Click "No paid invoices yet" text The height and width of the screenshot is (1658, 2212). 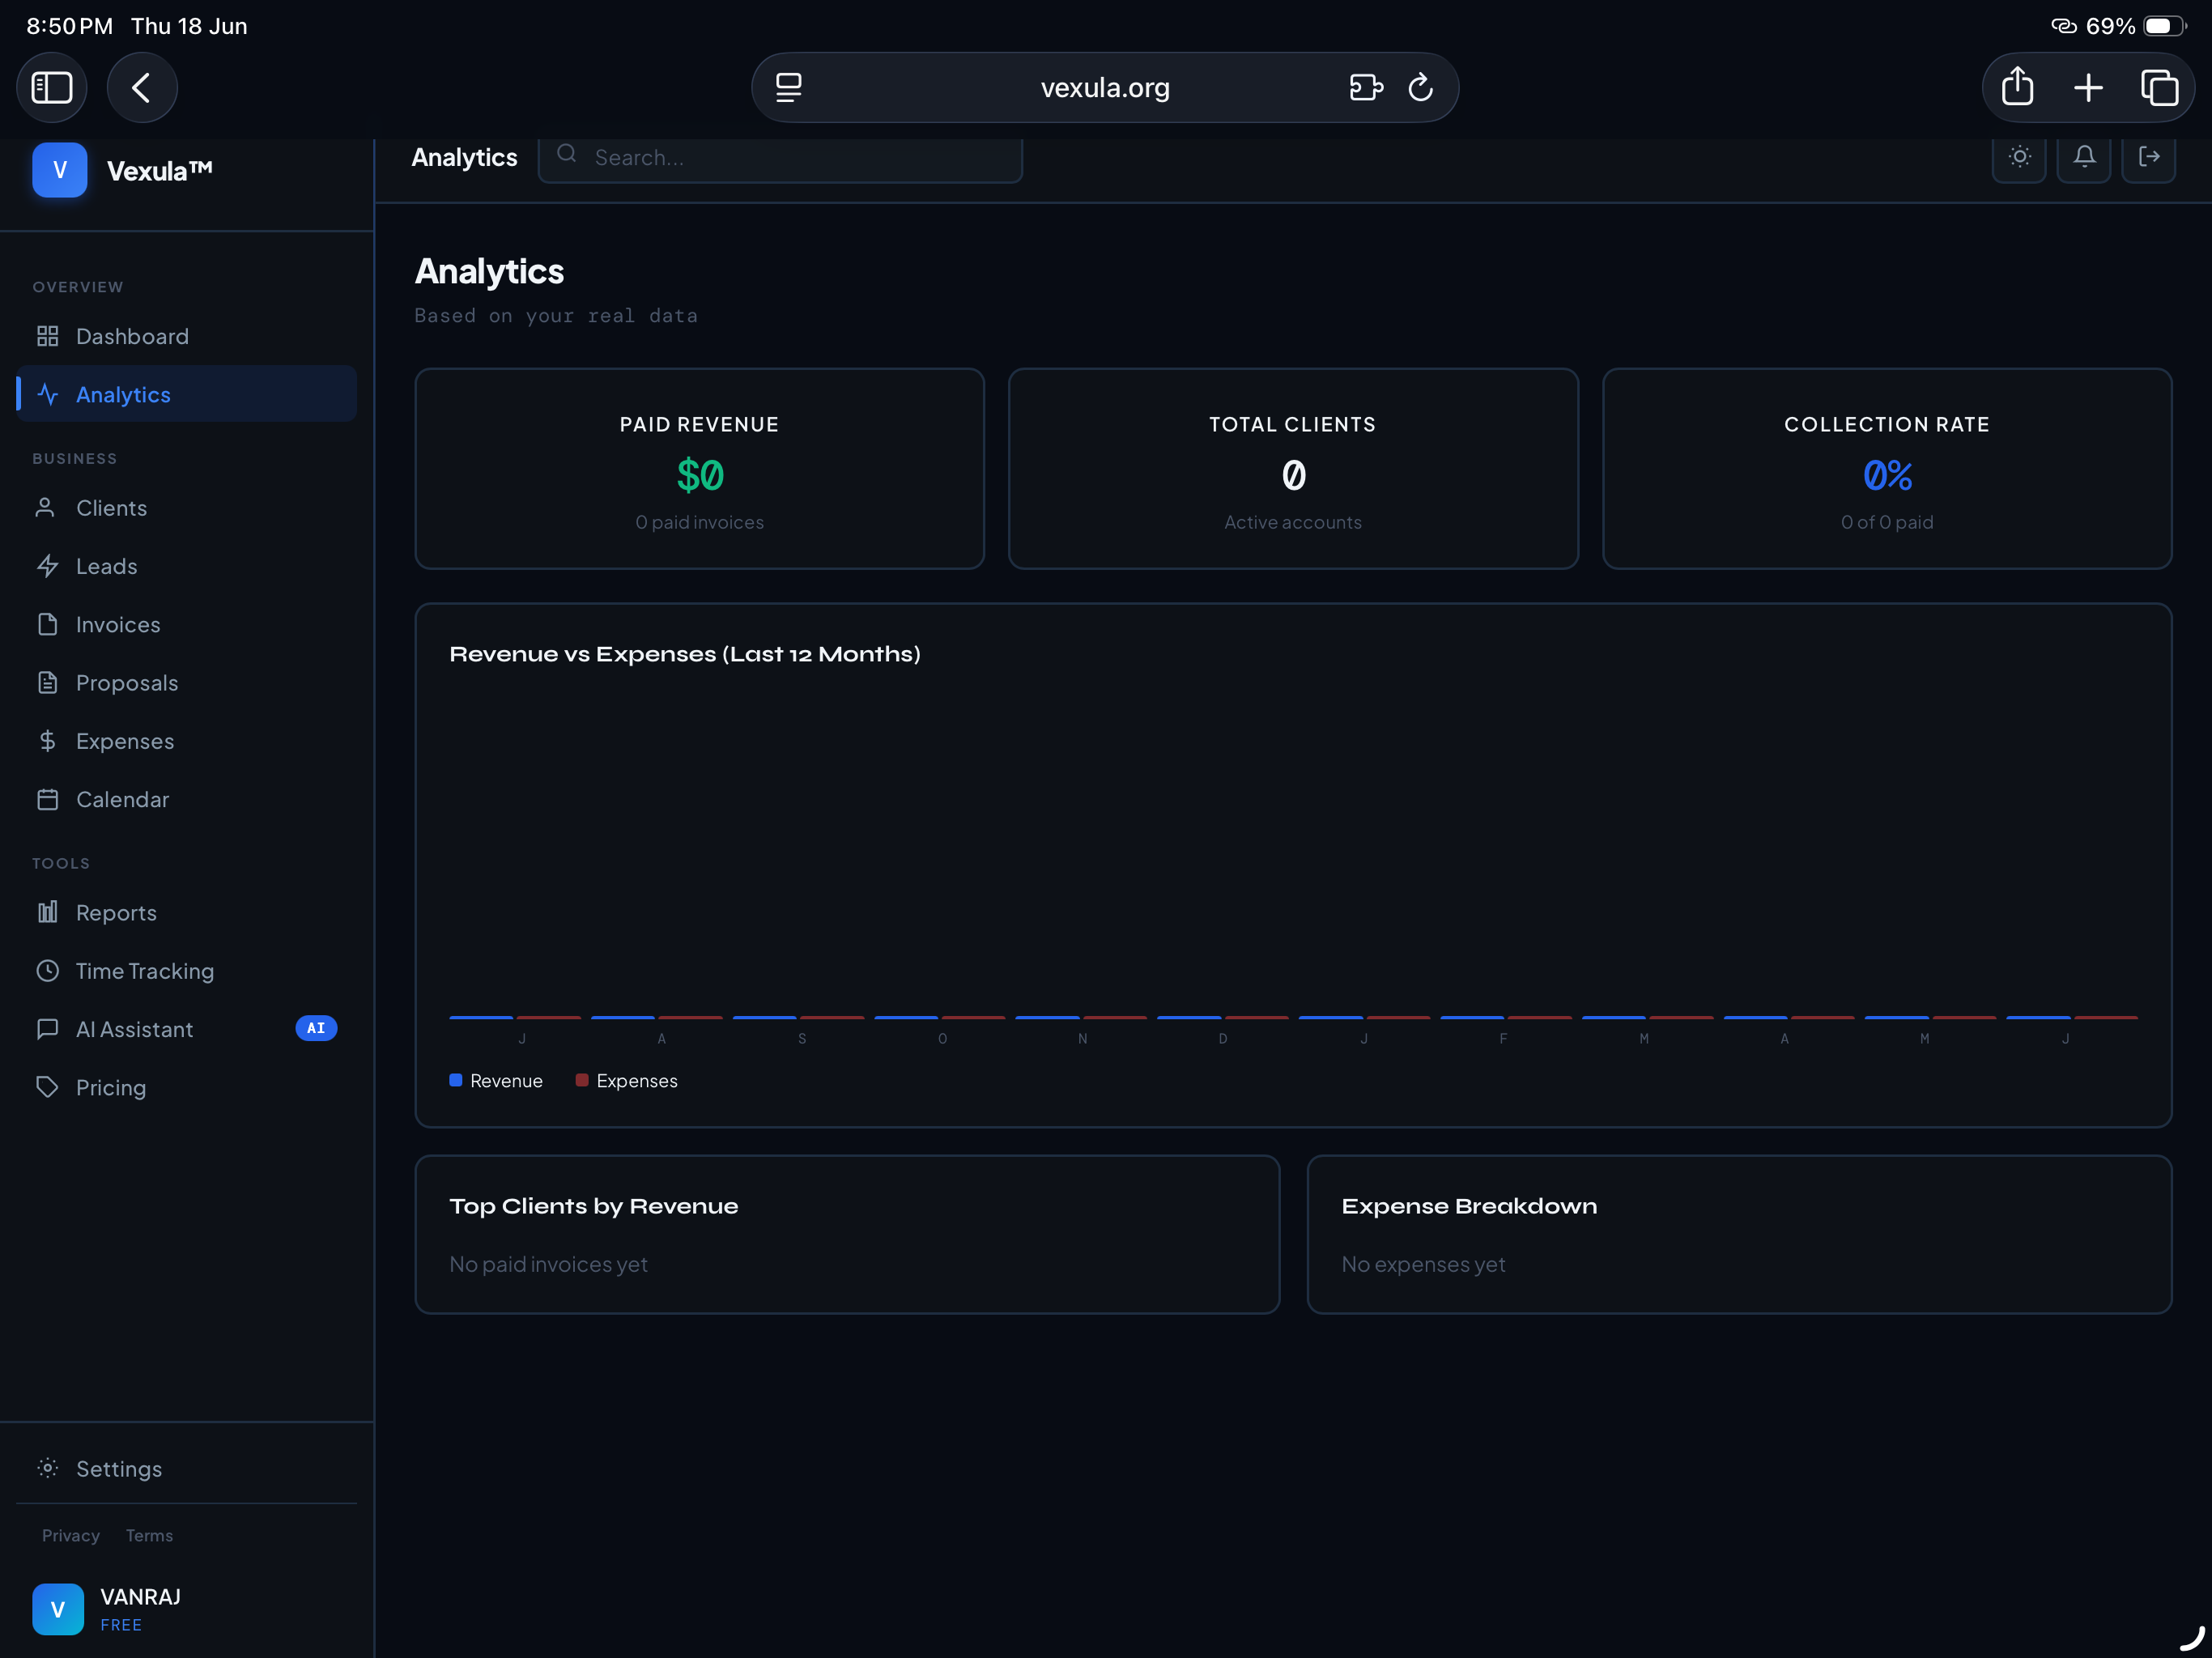click(x=548, y=1264)
